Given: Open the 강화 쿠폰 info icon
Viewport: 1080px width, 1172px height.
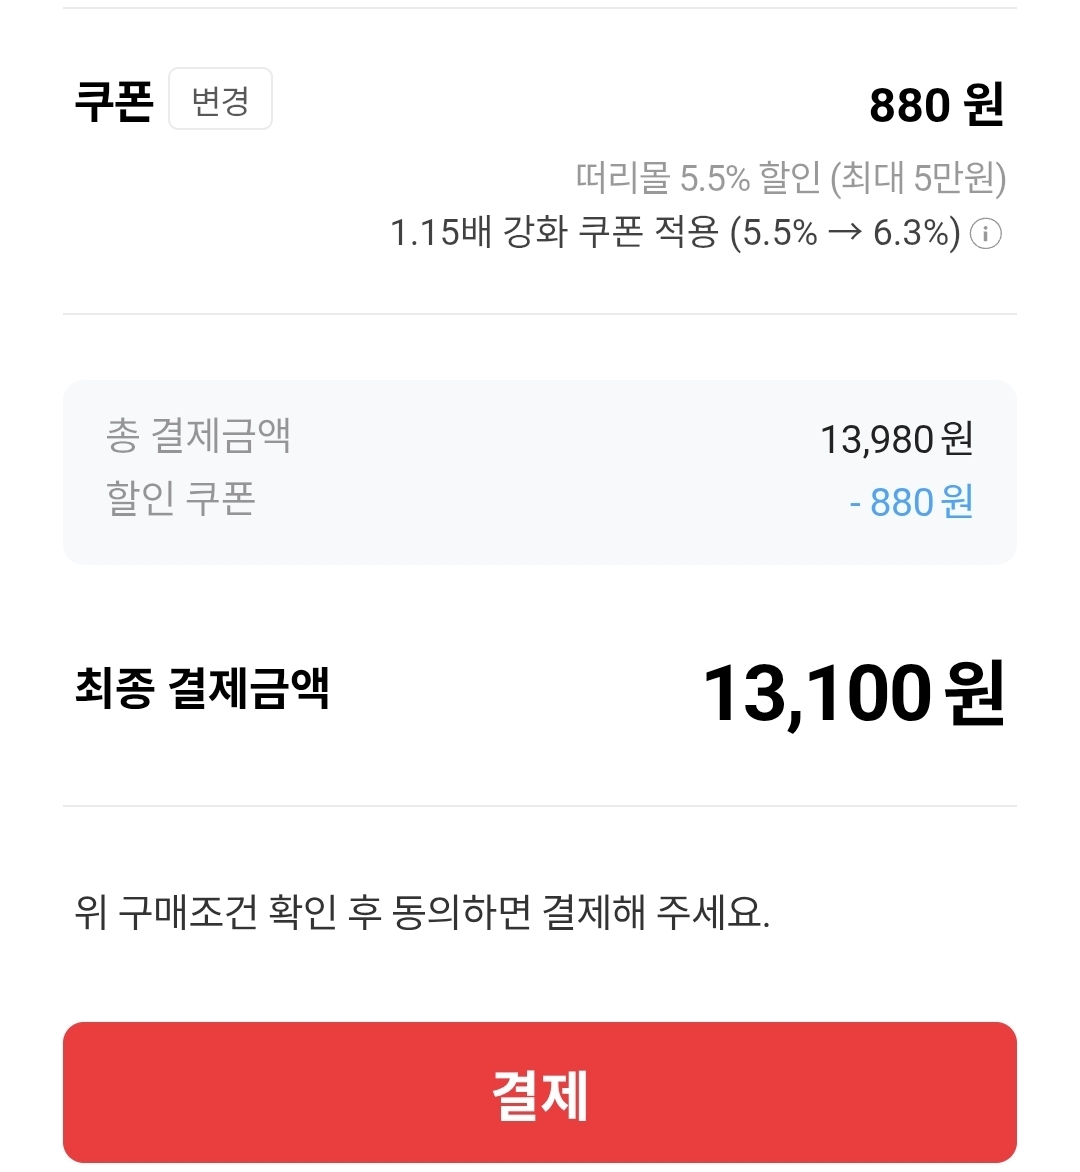Looking at the screenshot, I should coord(986,234).
